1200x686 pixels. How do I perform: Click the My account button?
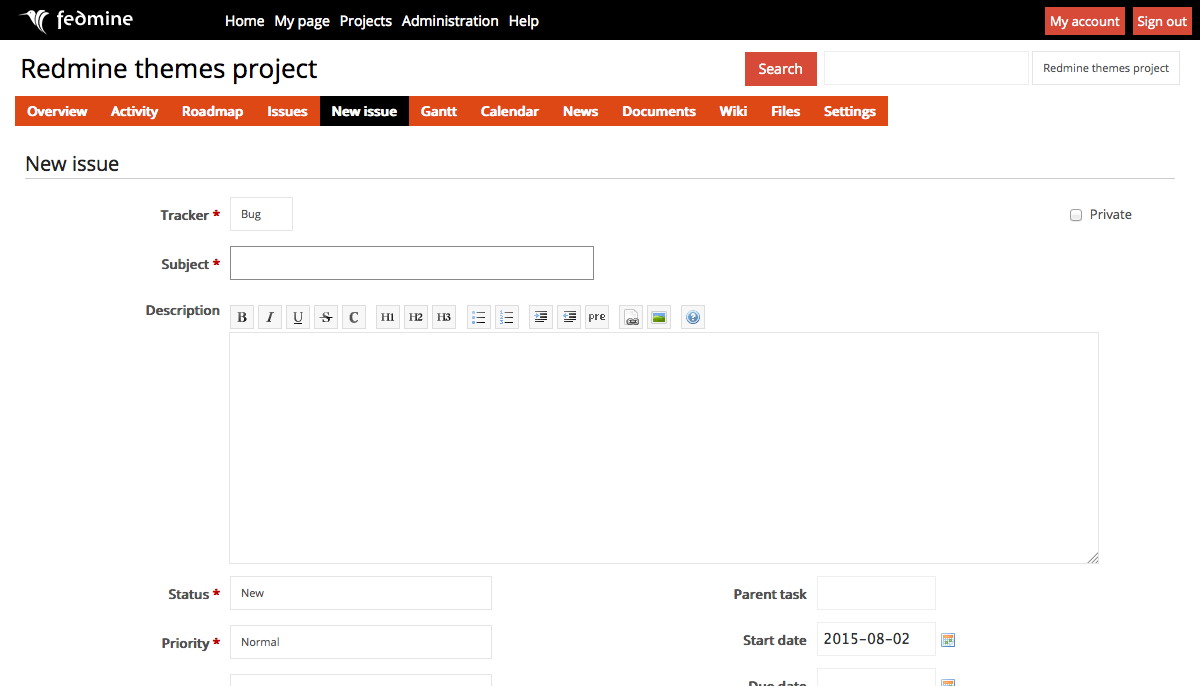(1085, 21)
